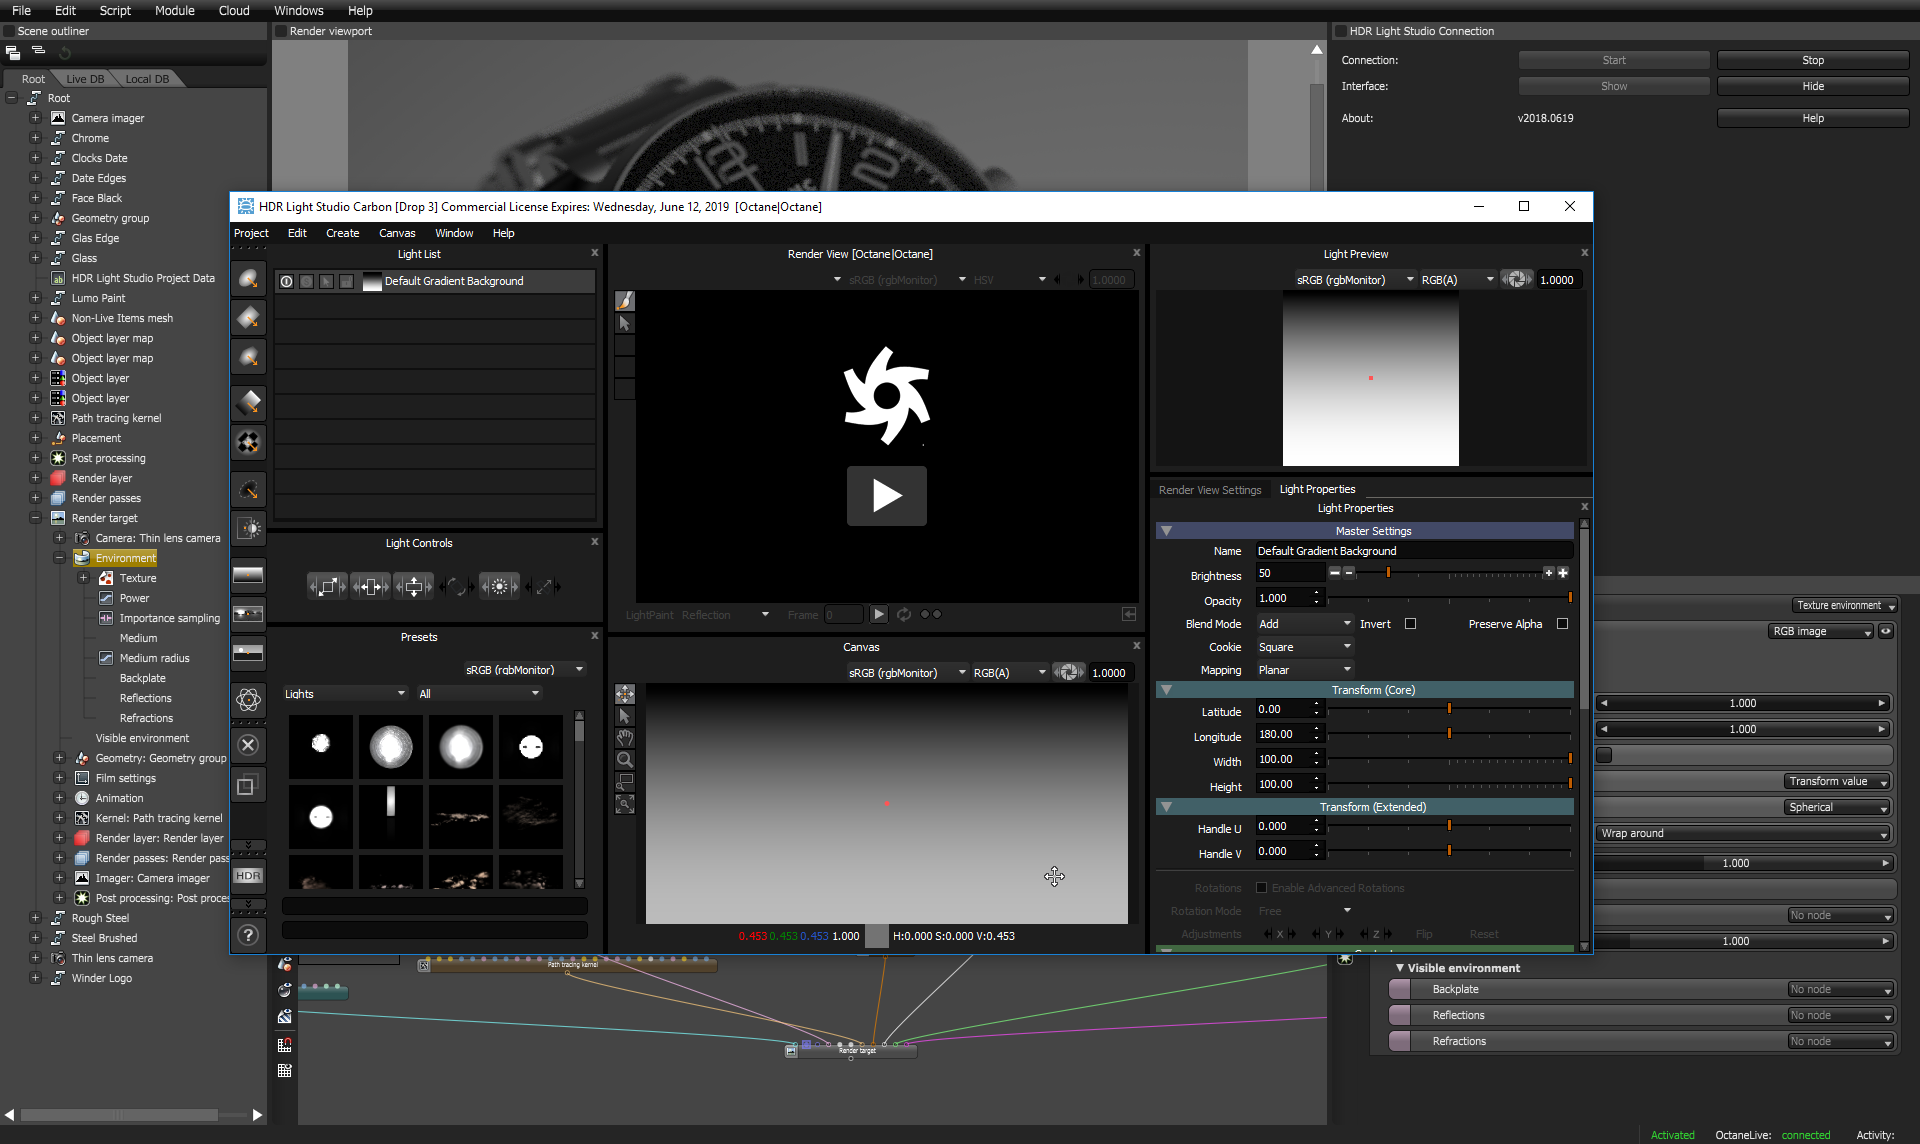Open the Canvas menu in HDR Light Studio
Viewport: 1920px width, 1144px height.
tap(396, 234)
